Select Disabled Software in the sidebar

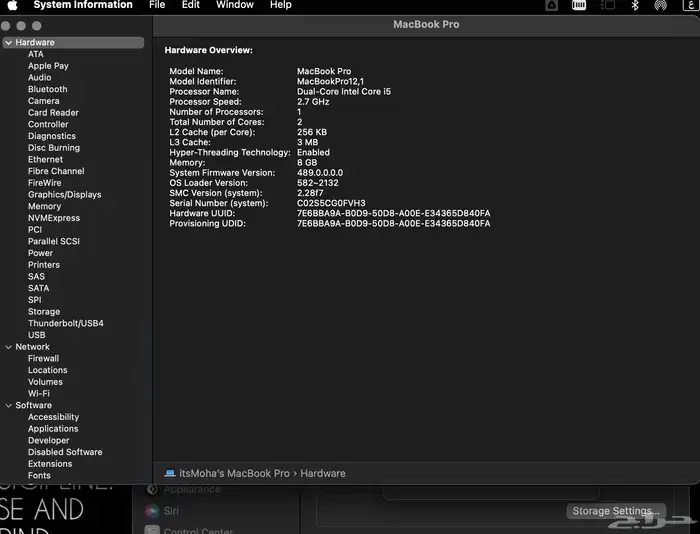(x=65, y=452)
